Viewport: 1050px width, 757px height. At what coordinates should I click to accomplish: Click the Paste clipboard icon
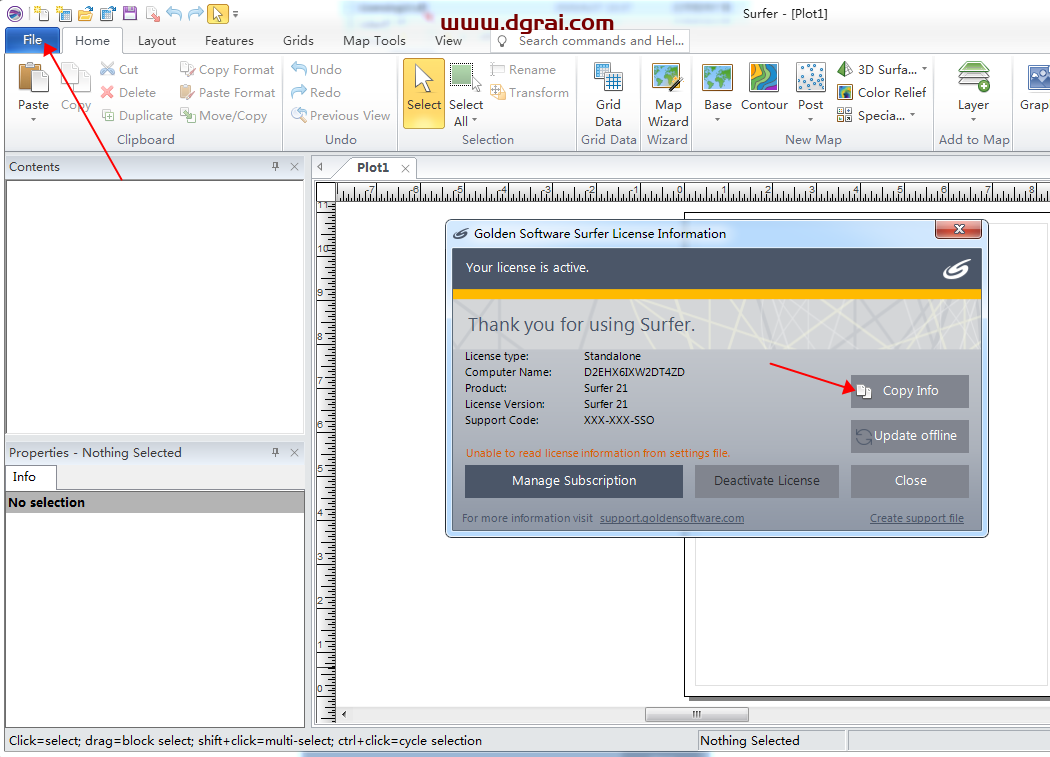click(33, 78)
